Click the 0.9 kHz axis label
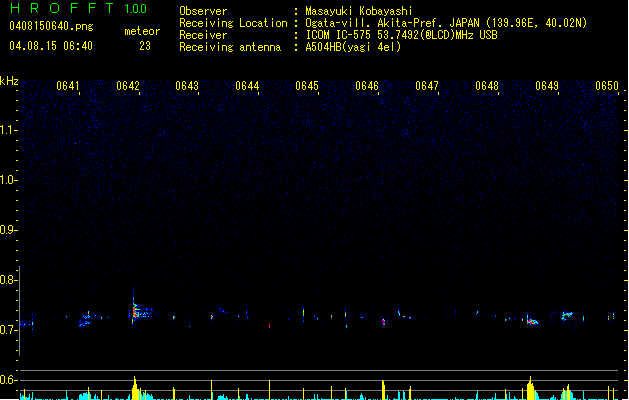This screenshot has height=400, width=629. pos(8,230)
